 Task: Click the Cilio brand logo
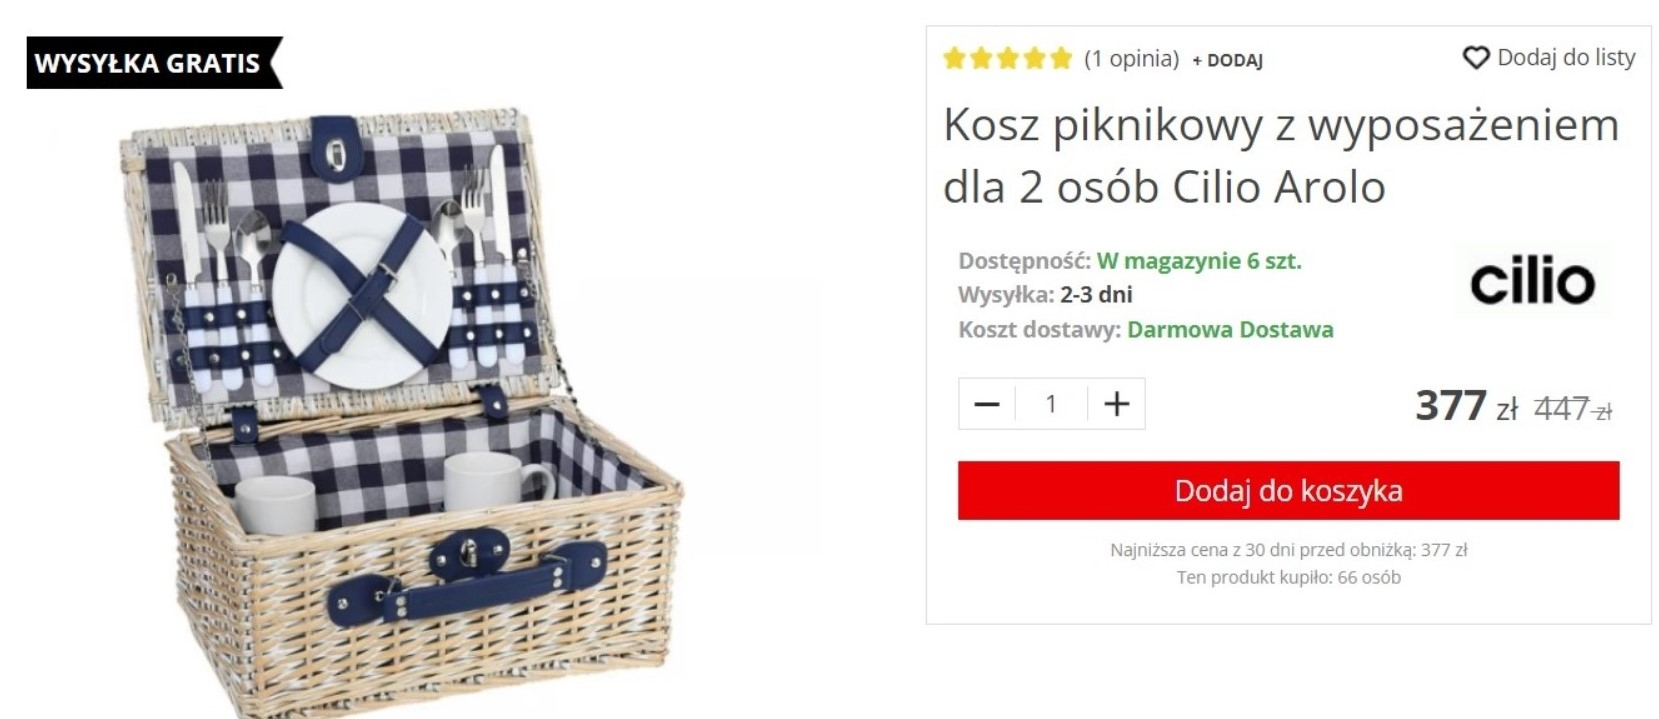tap(1532, 281)
